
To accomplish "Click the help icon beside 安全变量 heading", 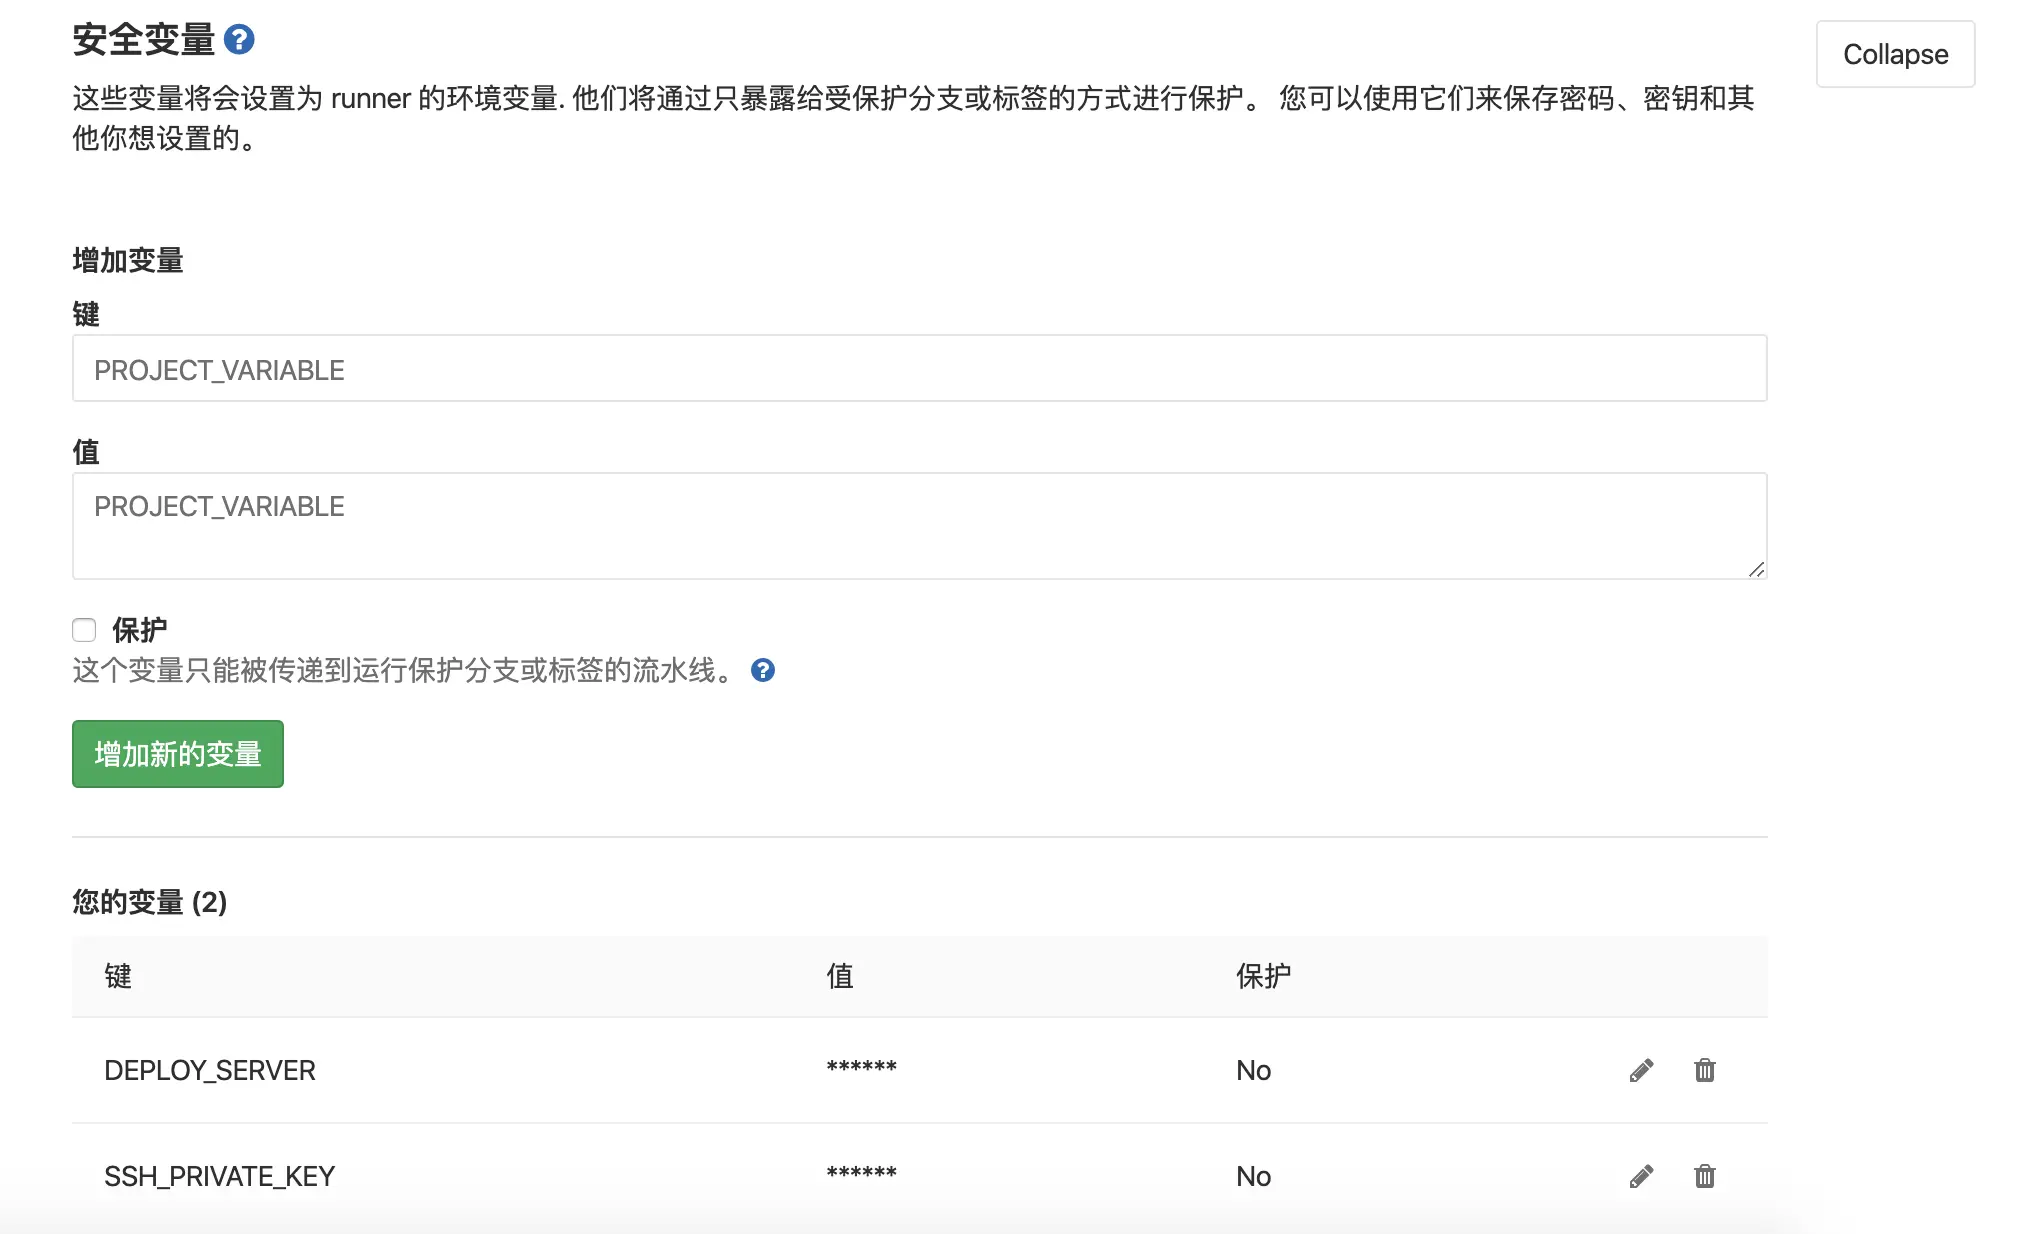I will (239, 40).
